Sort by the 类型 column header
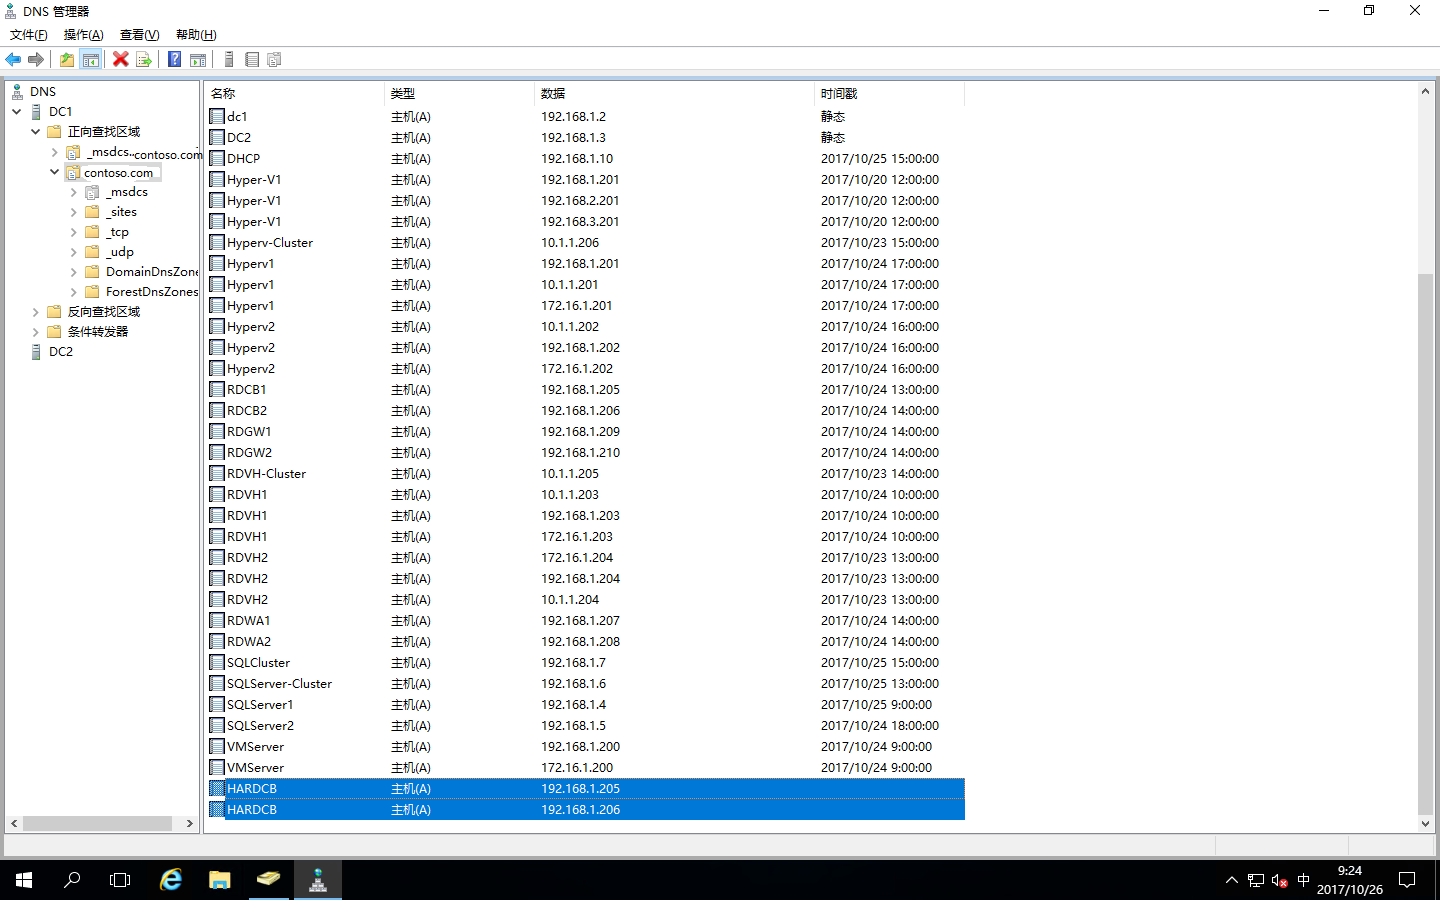 [x=459, y=94]
